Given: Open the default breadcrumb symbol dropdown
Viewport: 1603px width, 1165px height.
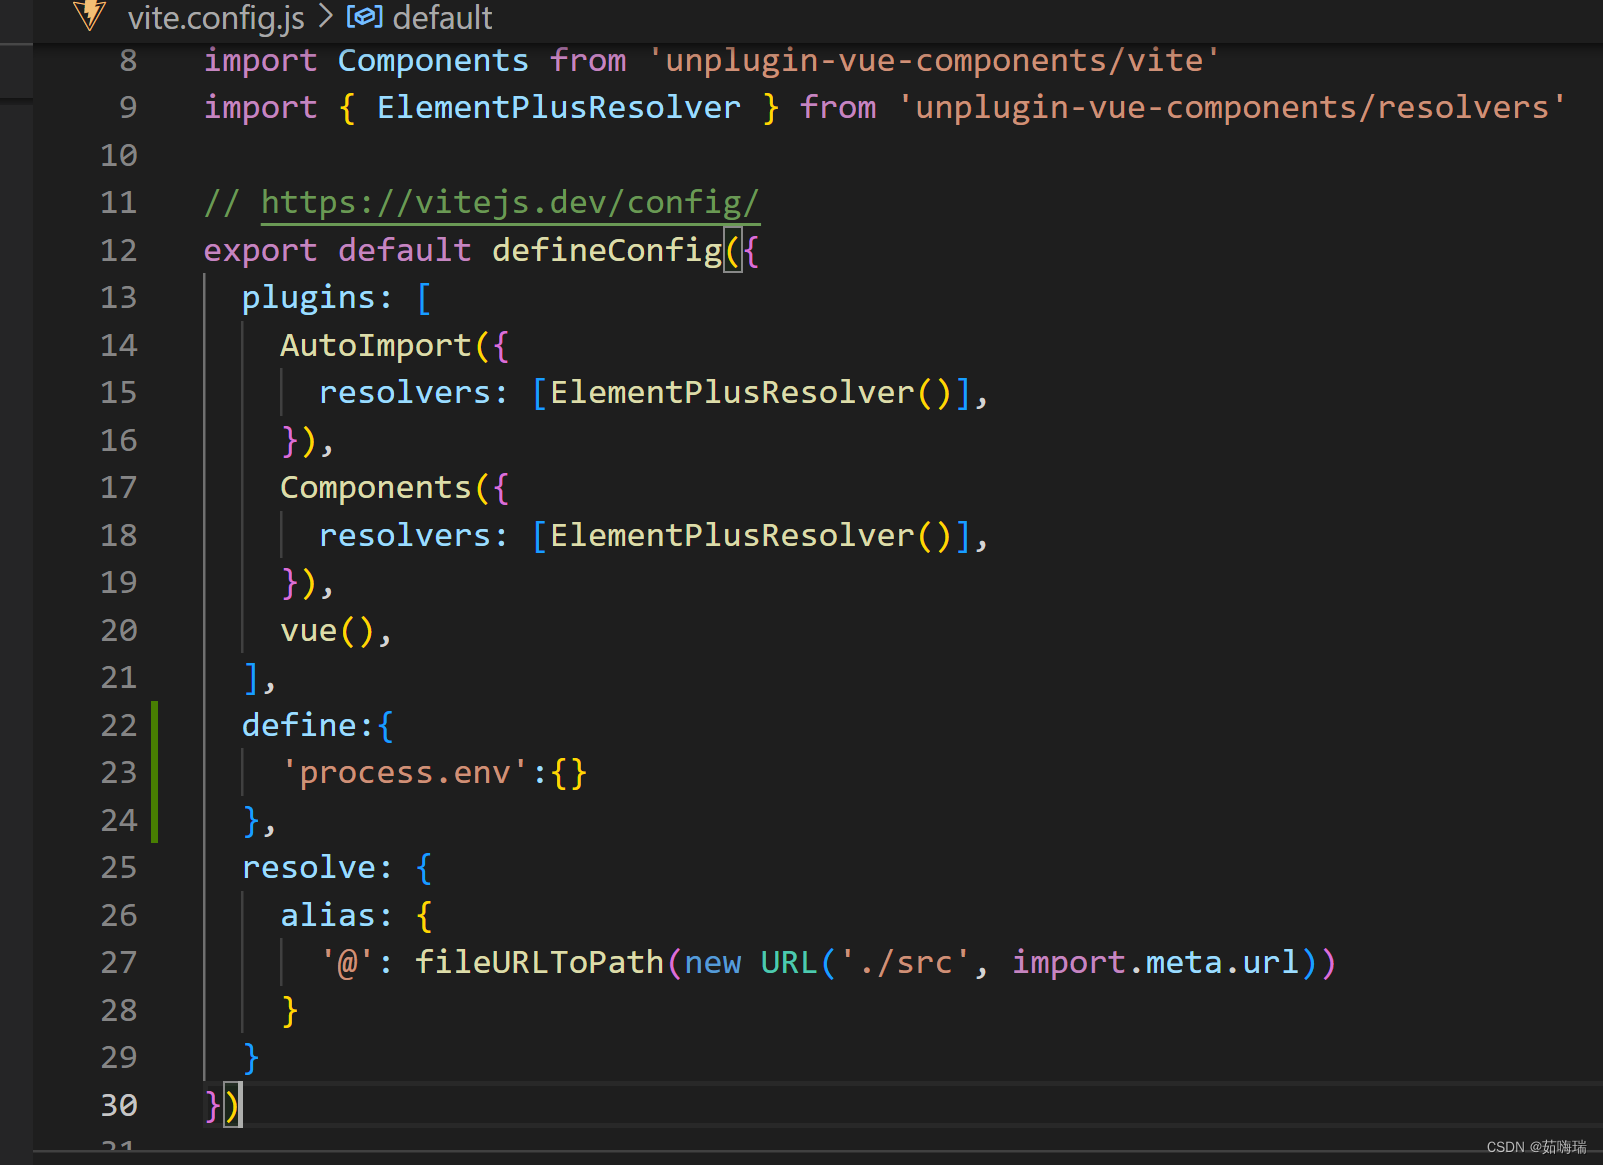Looking at the screenshot, I should (x=441, y=16).
